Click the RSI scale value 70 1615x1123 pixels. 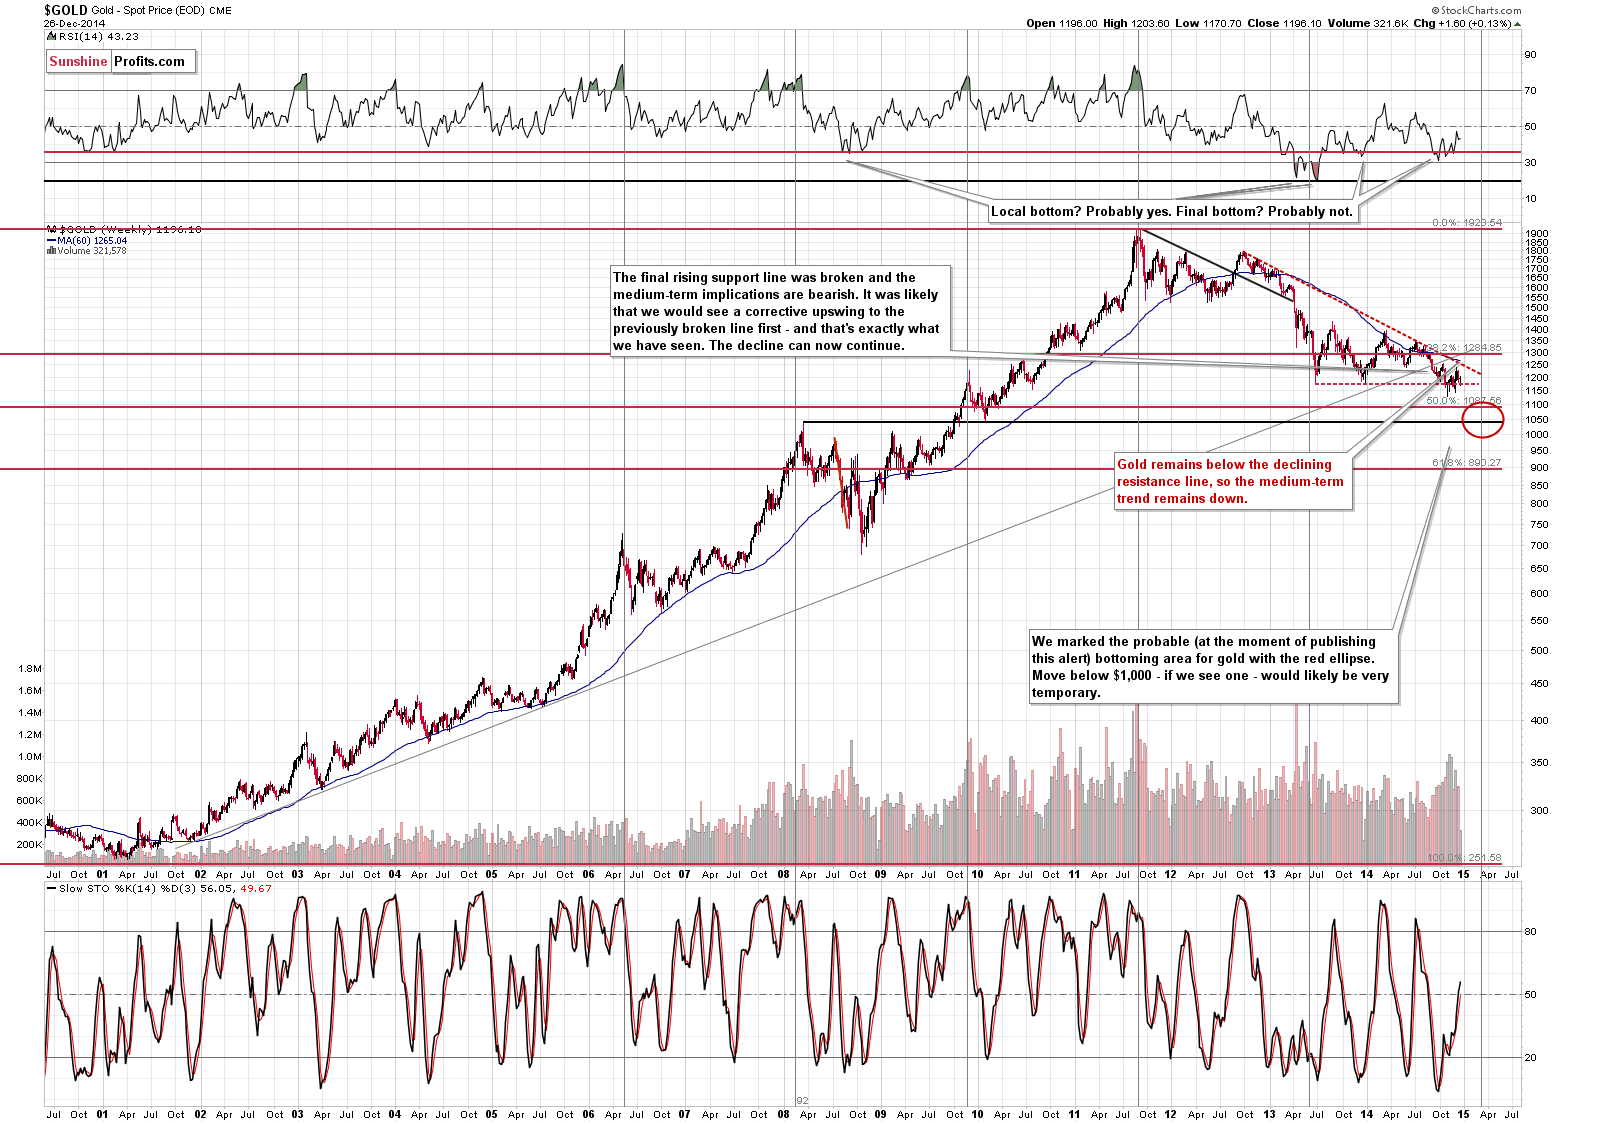(1531, 91)
